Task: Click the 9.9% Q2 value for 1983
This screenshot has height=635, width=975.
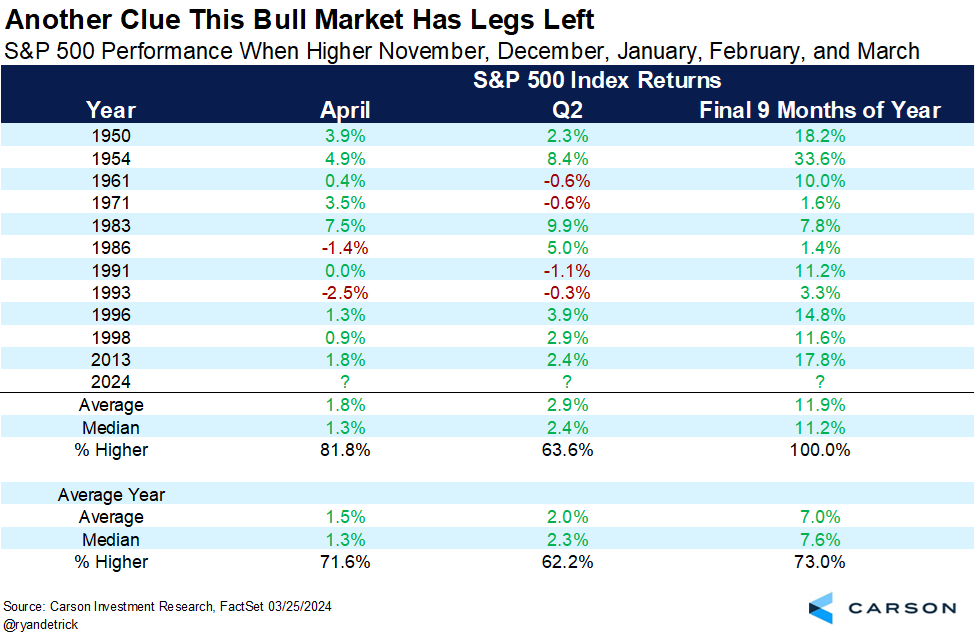Action: coord(567,226)
